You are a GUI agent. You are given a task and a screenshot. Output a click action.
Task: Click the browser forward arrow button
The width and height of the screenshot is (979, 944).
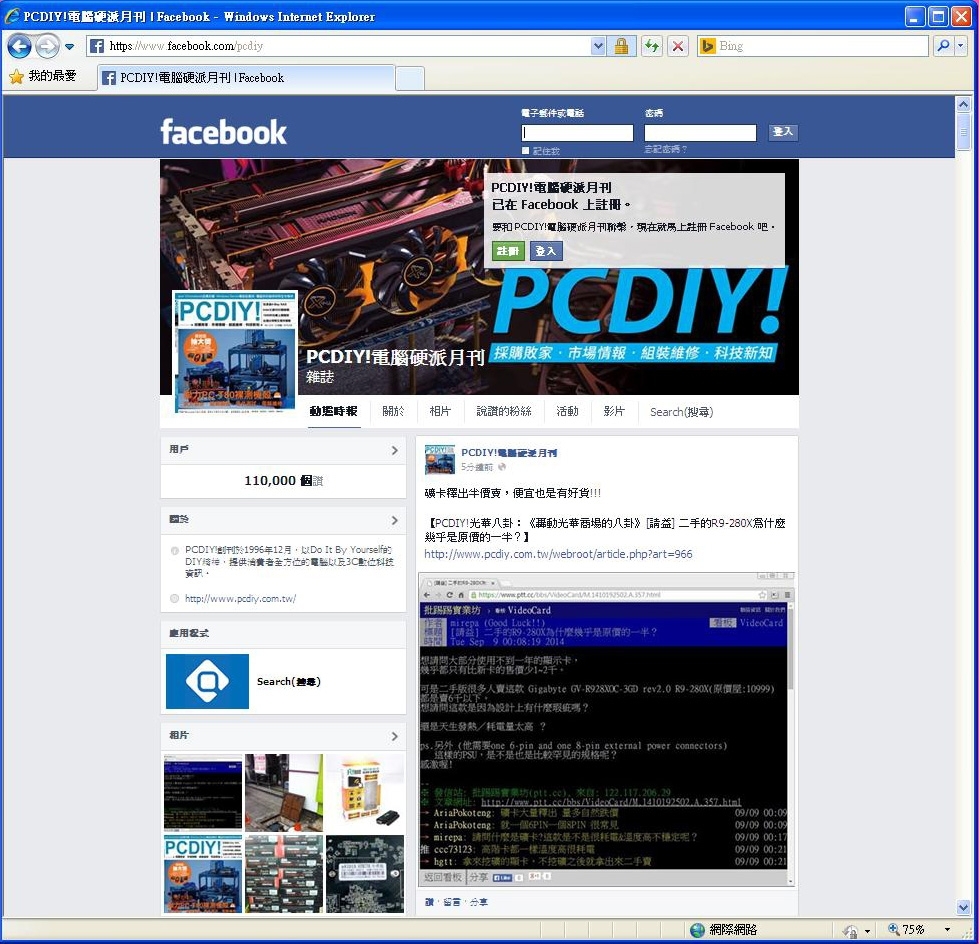coord(47,46)
